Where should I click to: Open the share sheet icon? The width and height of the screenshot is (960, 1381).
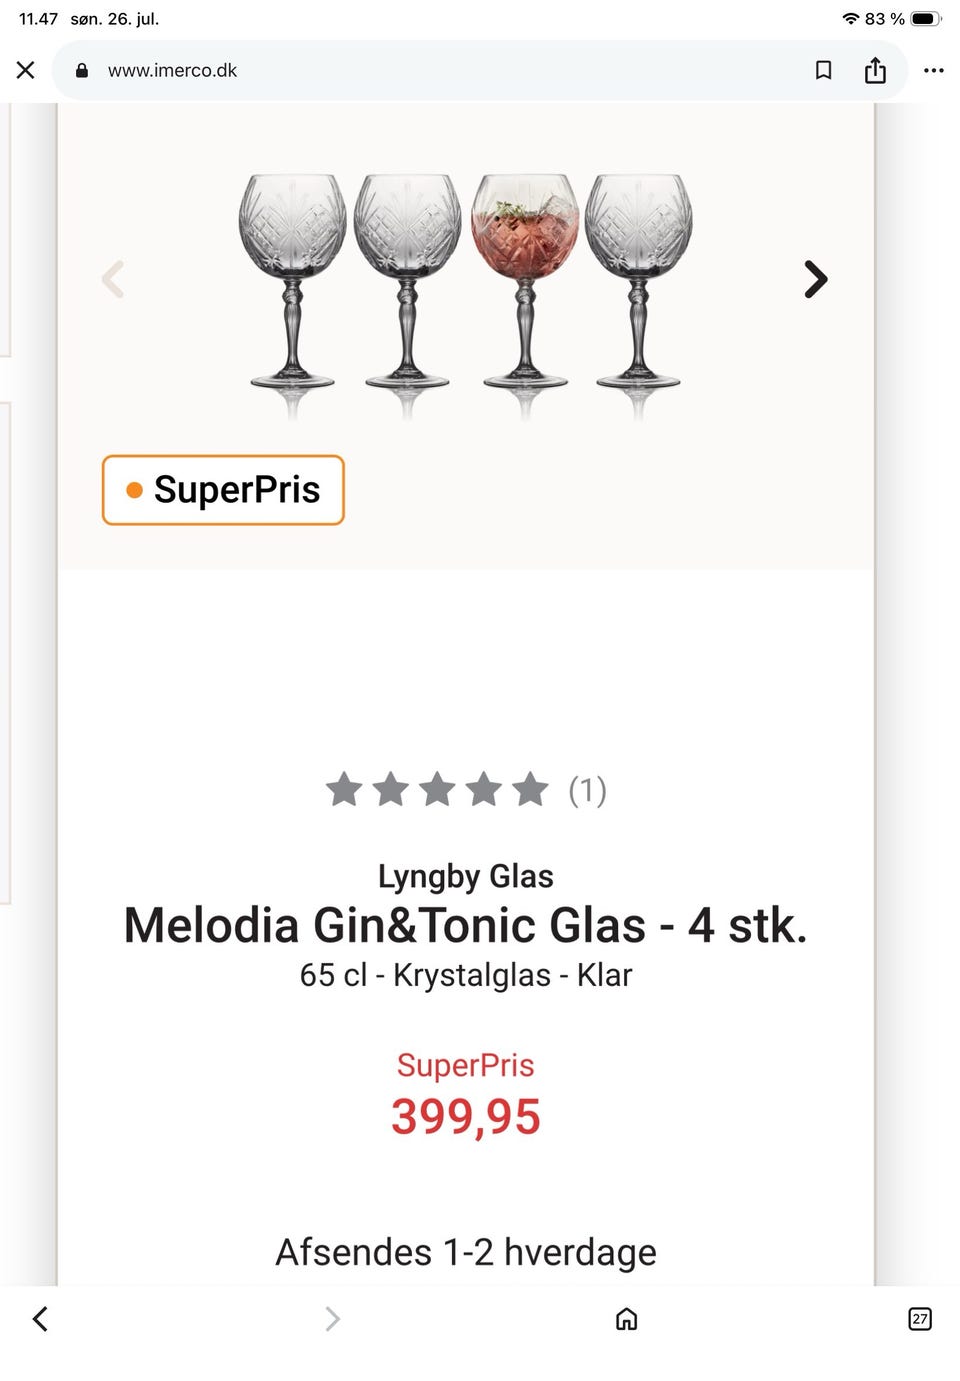pos(875,70)
